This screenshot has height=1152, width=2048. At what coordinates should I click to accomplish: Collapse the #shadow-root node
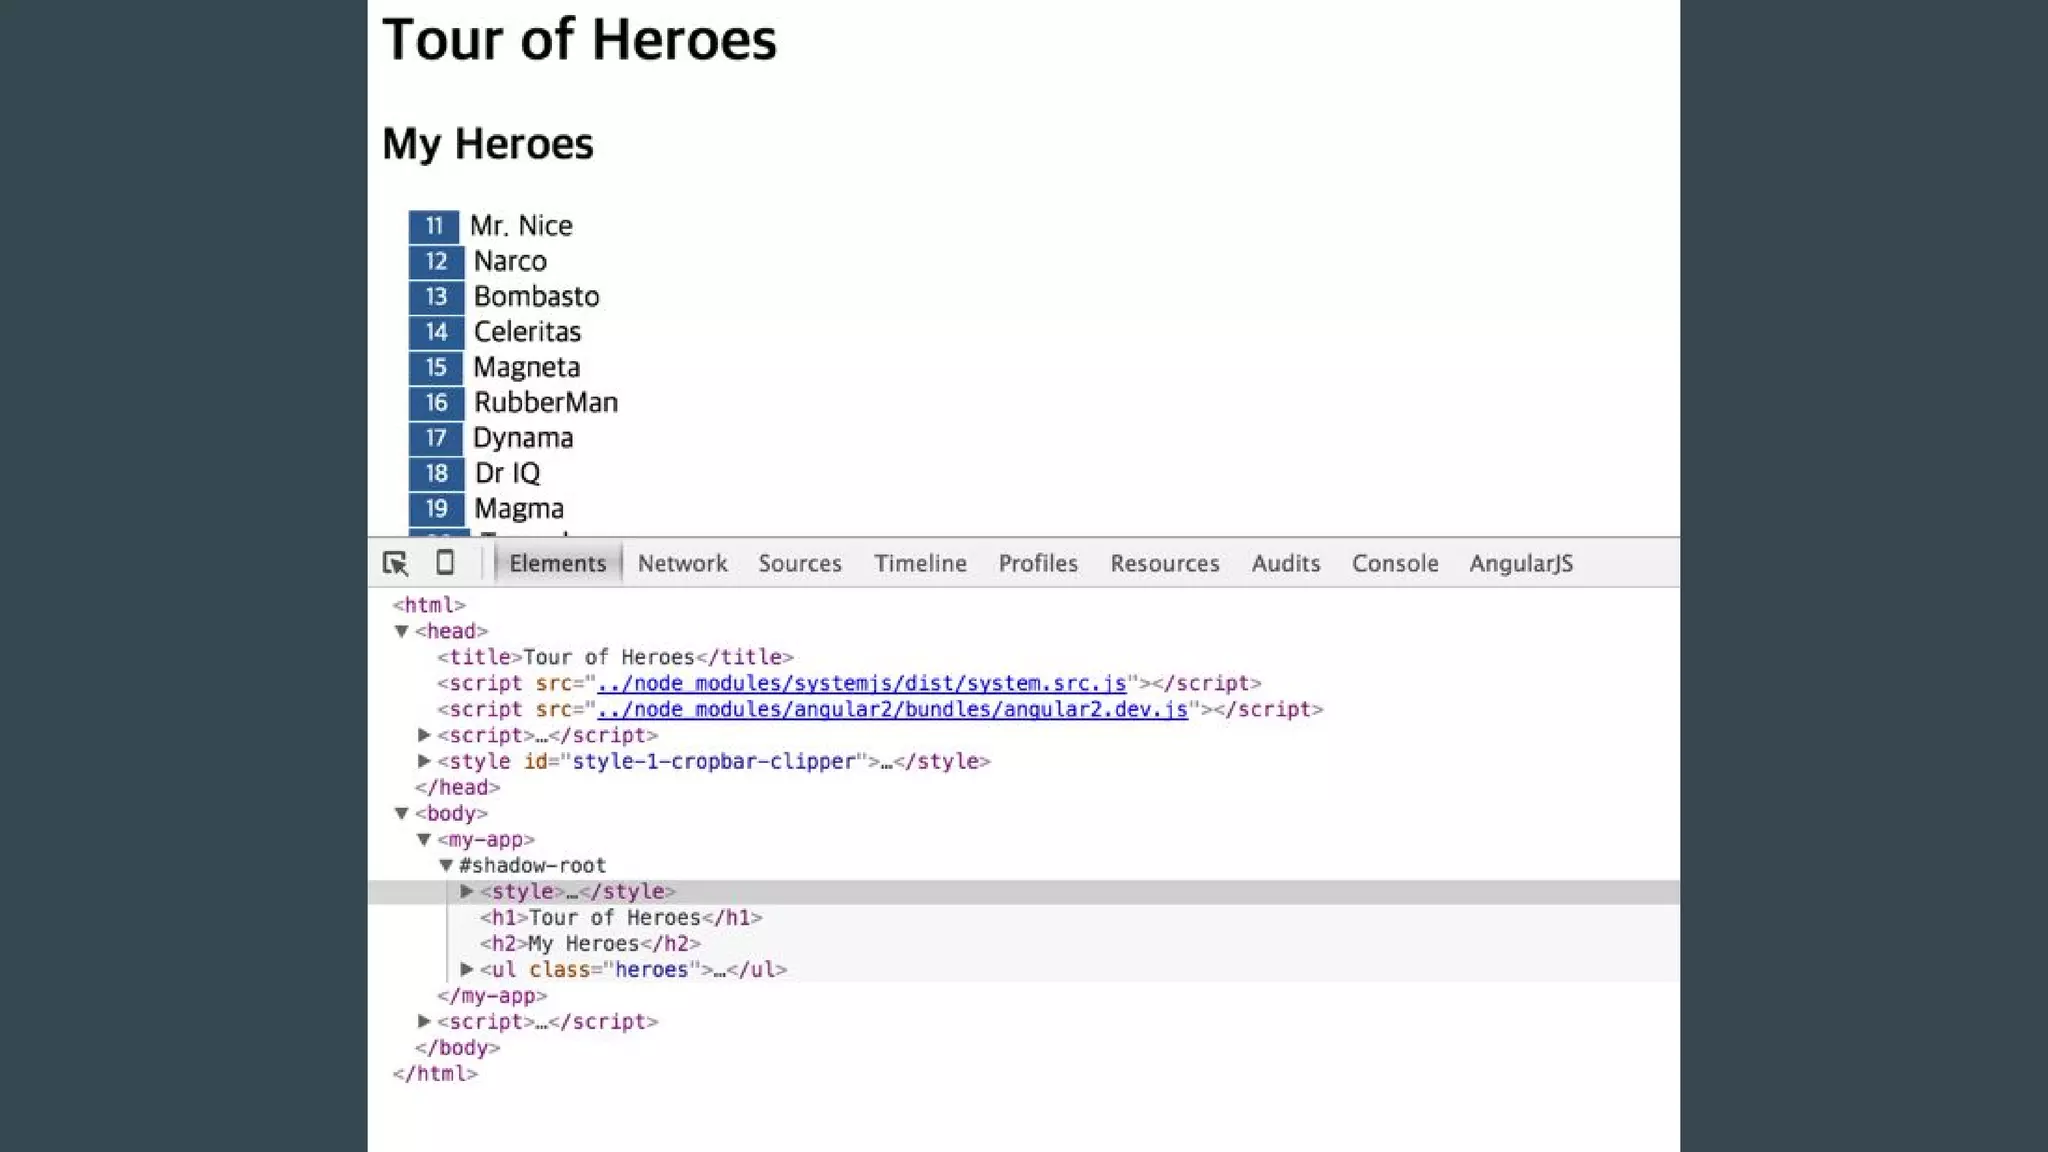pos(446,865)
